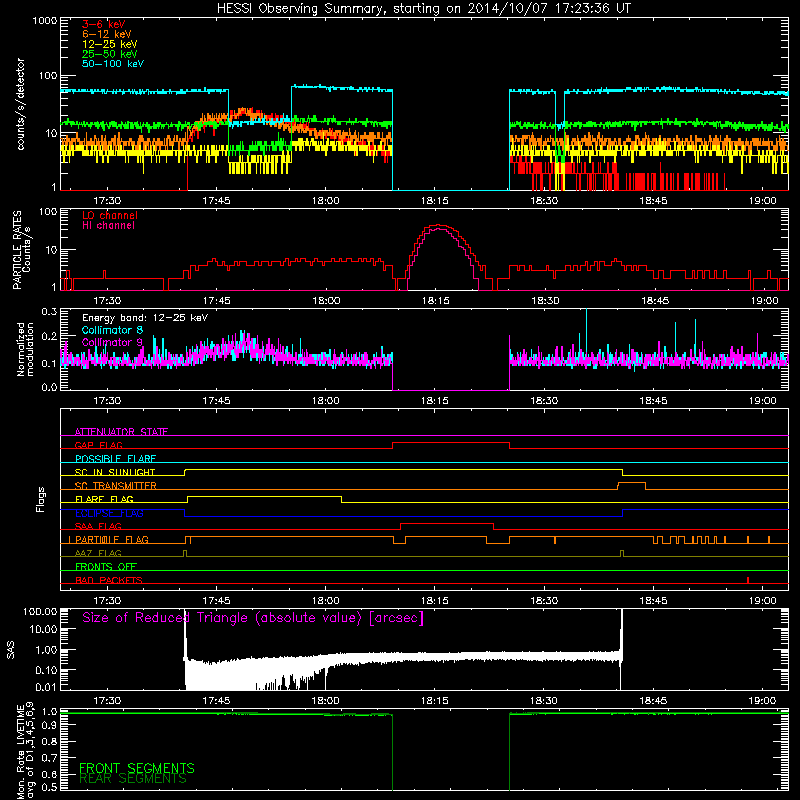Click the FRONT SEGMENTS legend label
Image resolution: width=800 pixels, height=800 pixels.
[137, 768]
